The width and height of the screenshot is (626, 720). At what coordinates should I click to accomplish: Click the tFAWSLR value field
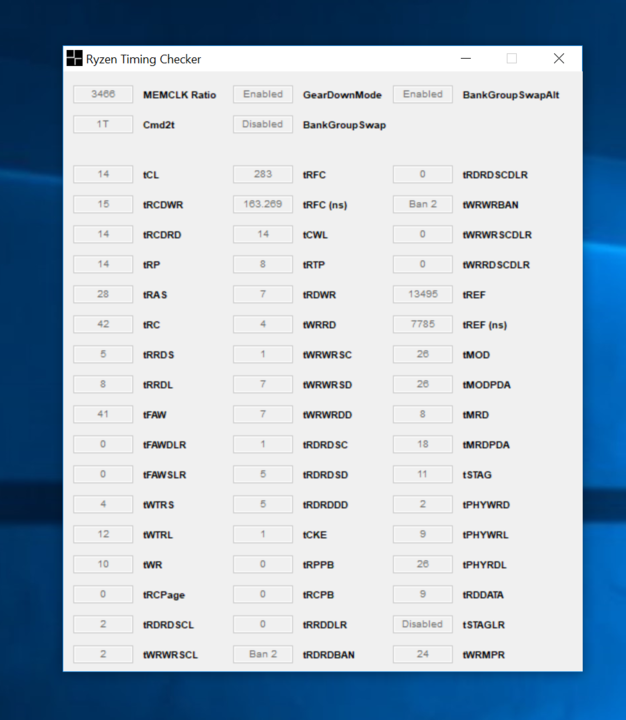(103, 474)
